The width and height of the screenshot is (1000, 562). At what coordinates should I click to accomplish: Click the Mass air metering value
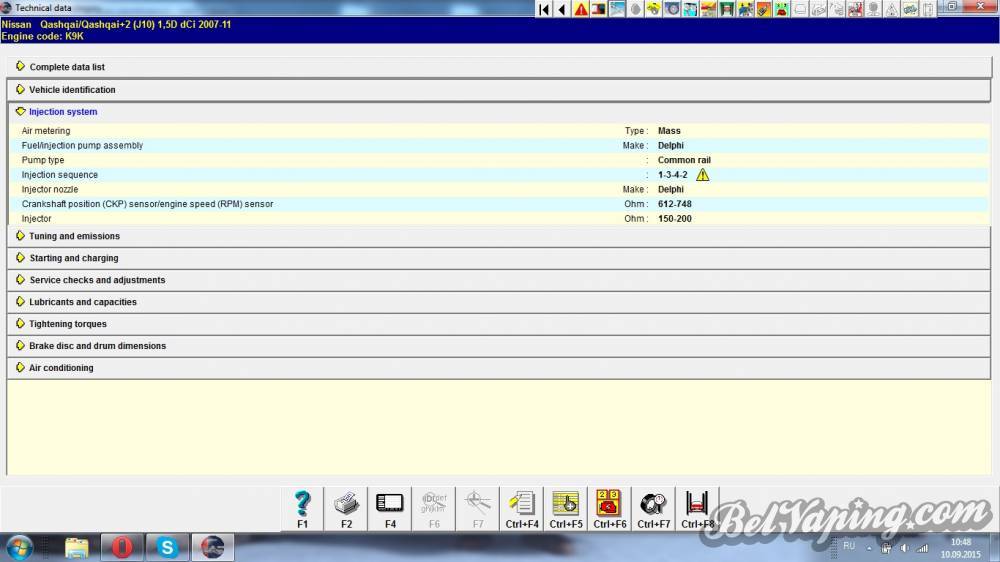pyautogui.click(x=669, y=131)
